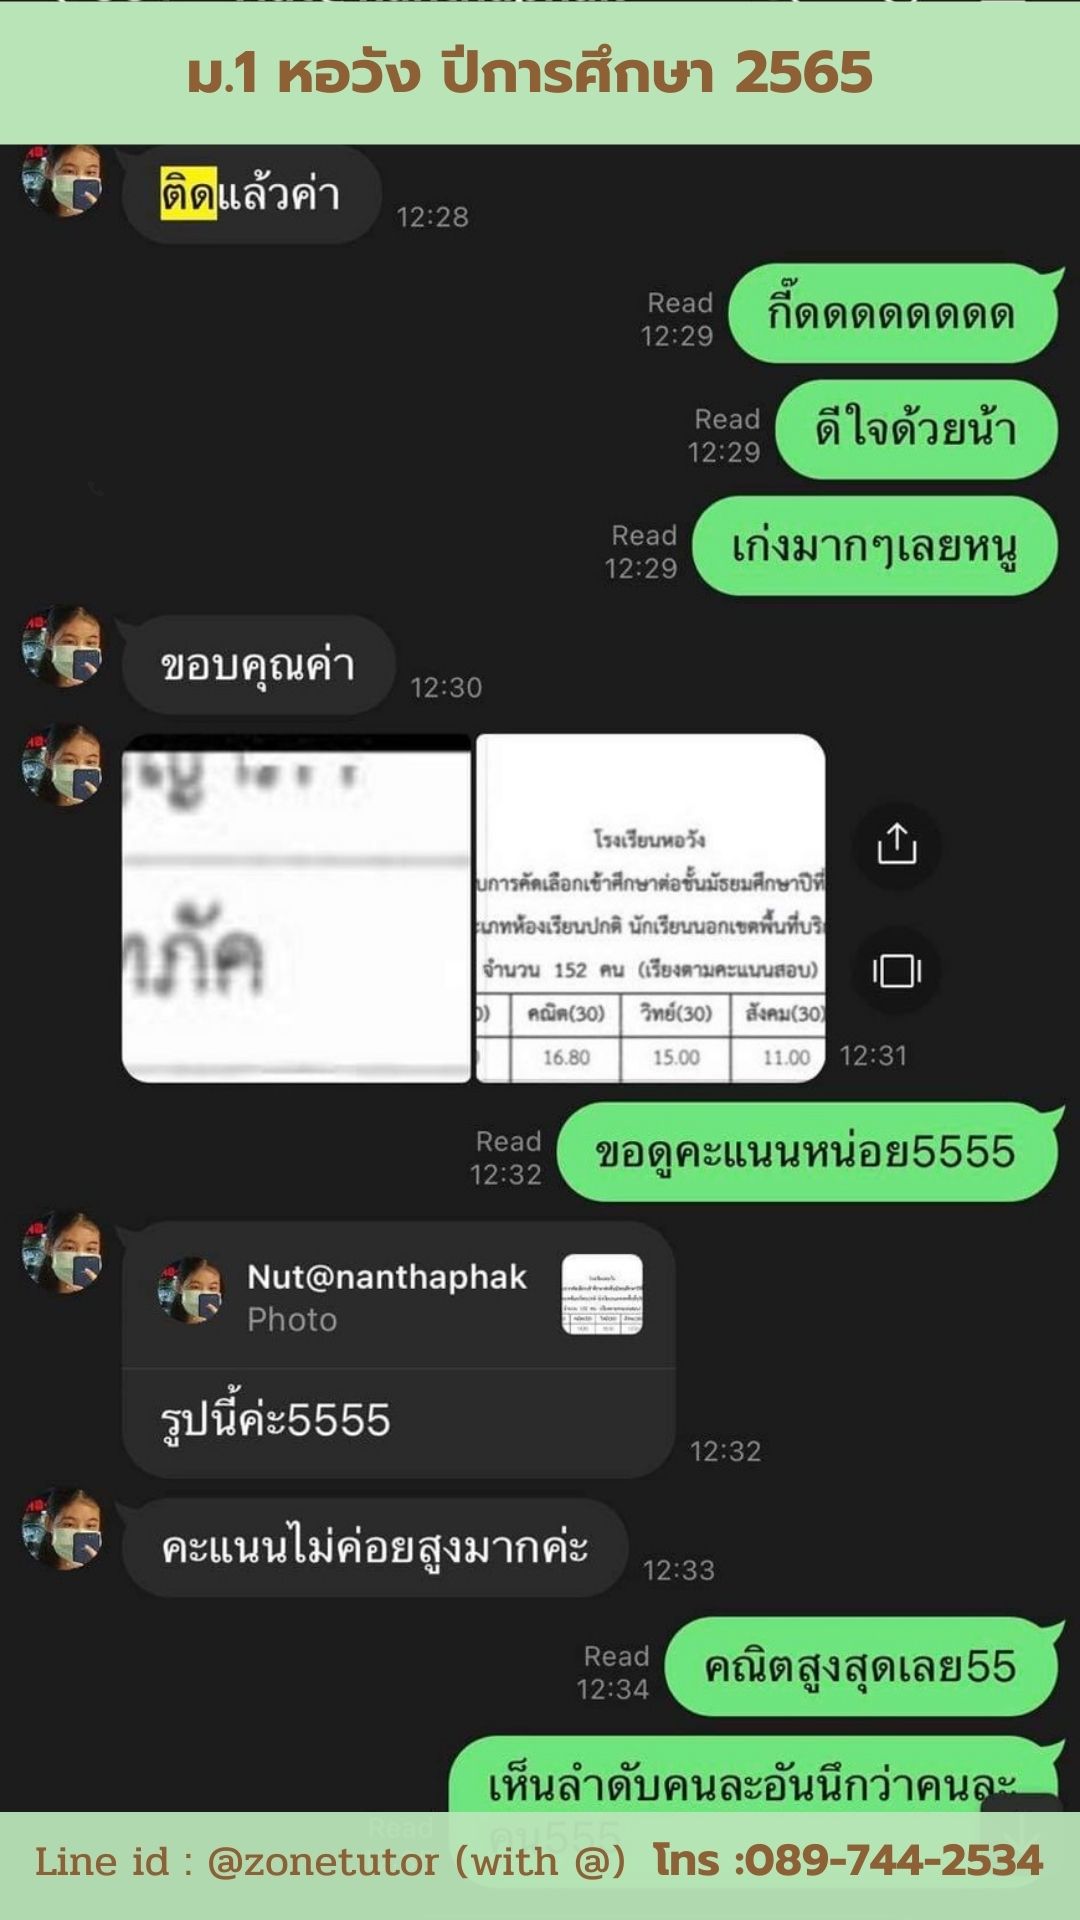Select the ขอดูคะแนนหน่อย5555 bubble
The height and width of the screenshot is (1920, 1080).
click(x=807, y=1152)
